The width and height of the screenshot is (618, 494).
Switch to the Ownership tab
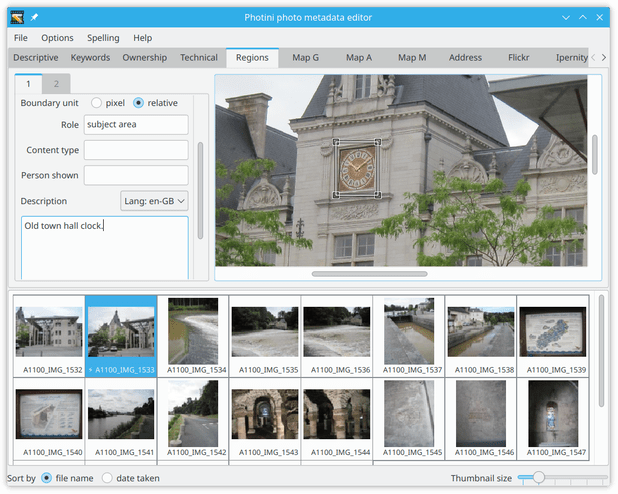pyautogui.click(x=145, y=58)
